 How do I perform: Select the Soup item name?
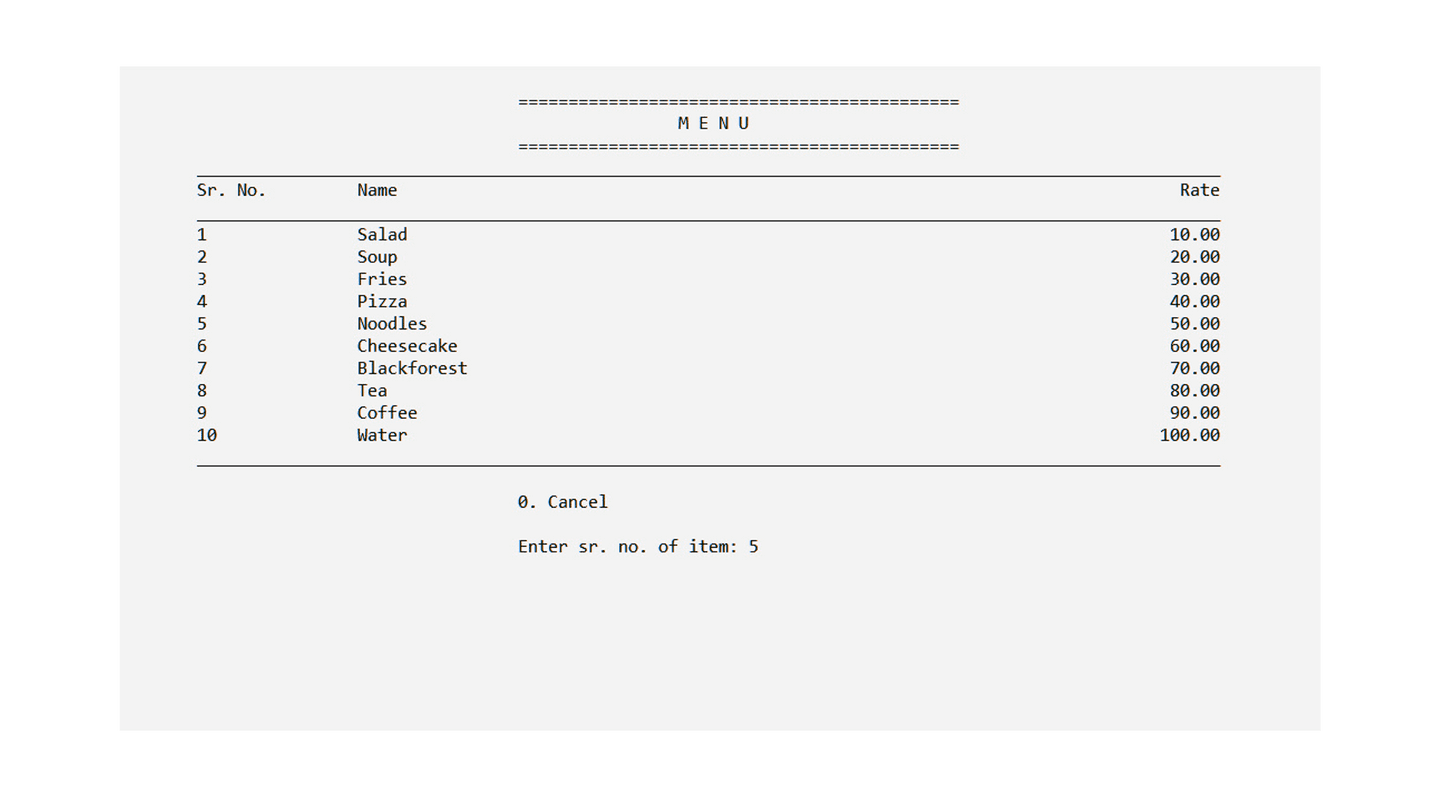(x=377, y=257)
